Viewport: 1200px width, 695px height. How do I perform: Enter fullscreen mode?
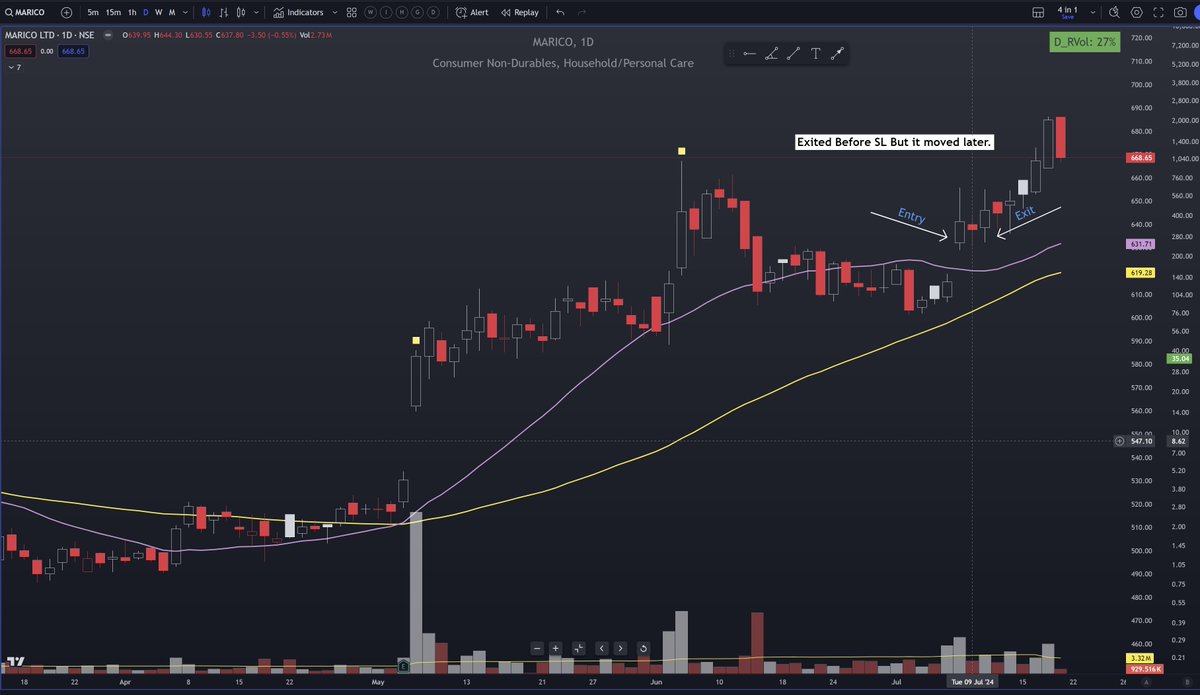(1160, 13)
